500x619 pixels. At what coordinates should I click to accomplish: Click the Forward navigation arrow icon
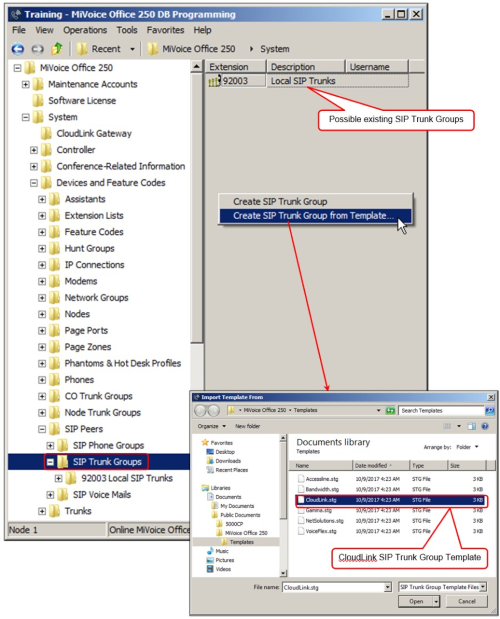tap(37, 49)
